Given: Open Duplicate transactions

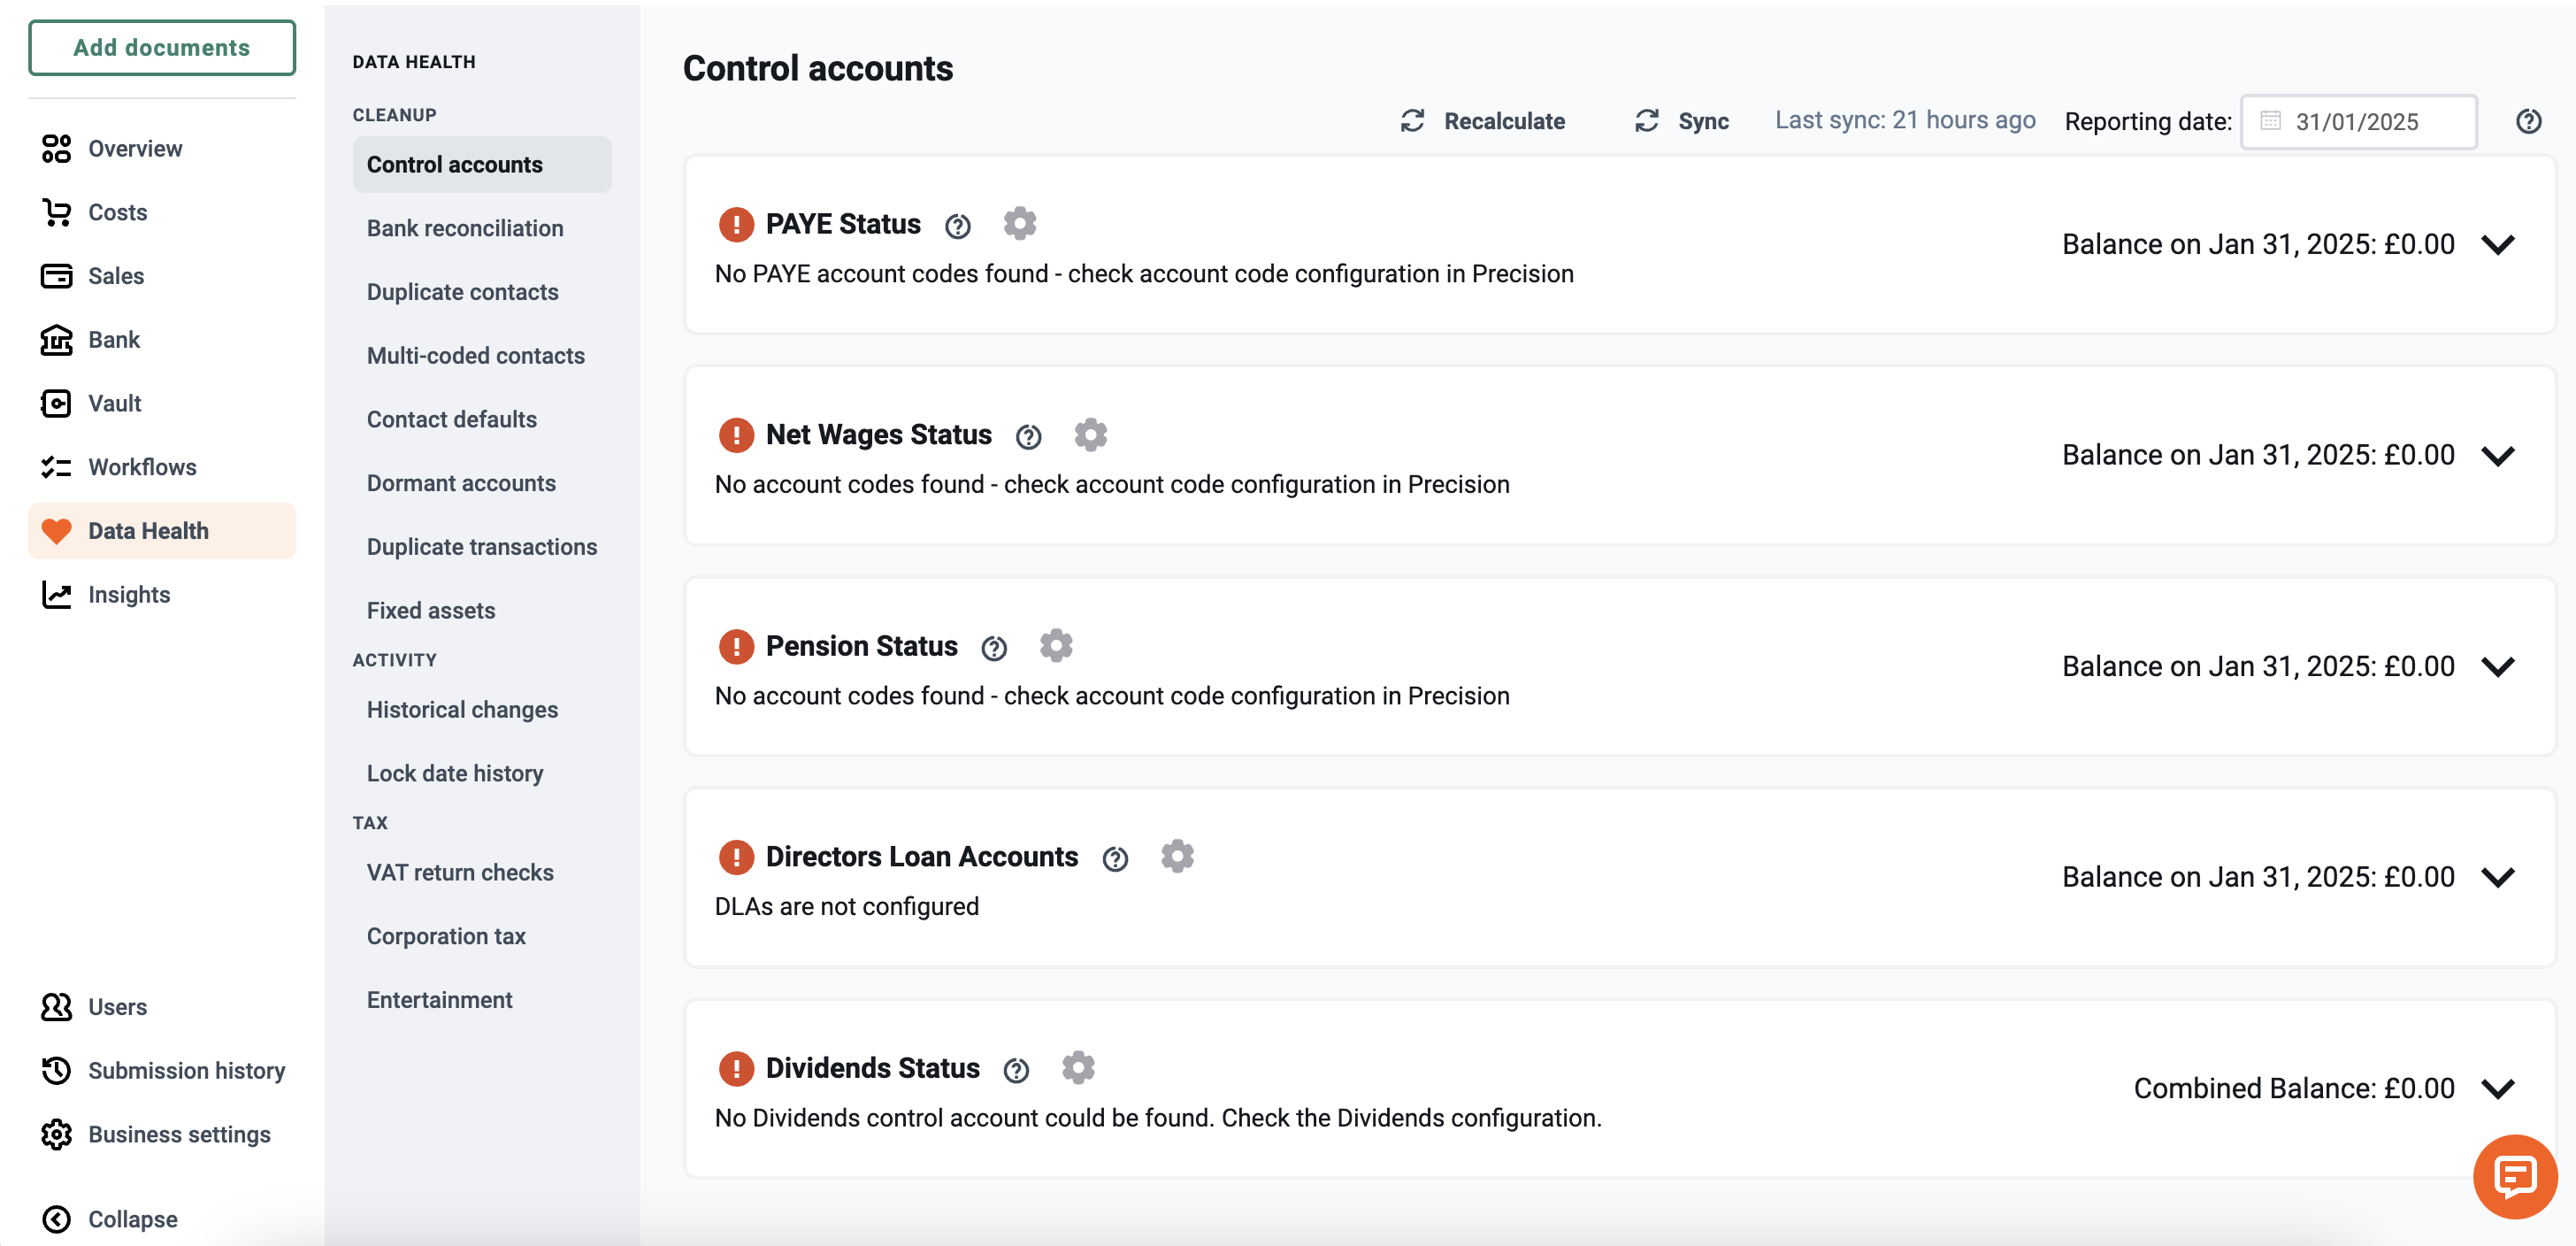Looking at the screenshot, I should 482,547.
